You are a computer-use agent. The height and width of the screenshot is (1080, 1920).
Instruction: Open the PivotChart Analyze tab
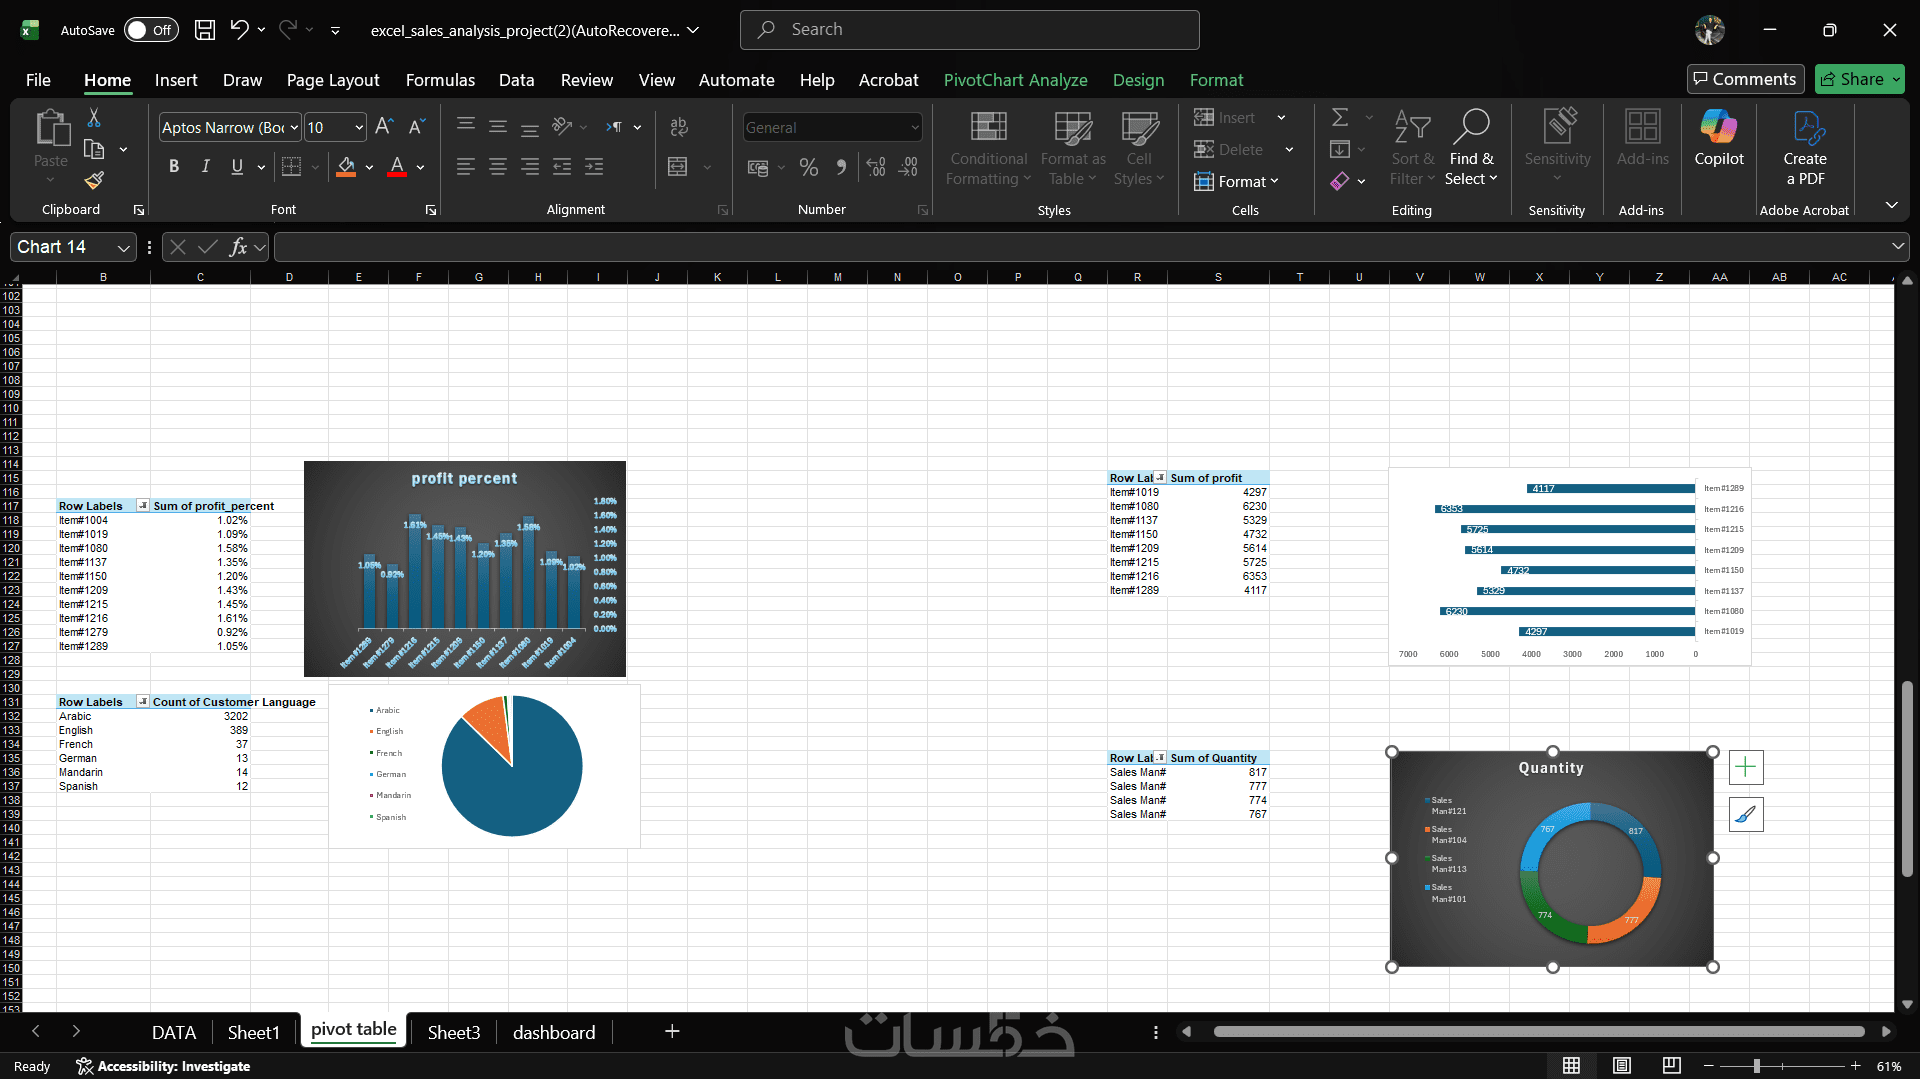coord(1015,80)
